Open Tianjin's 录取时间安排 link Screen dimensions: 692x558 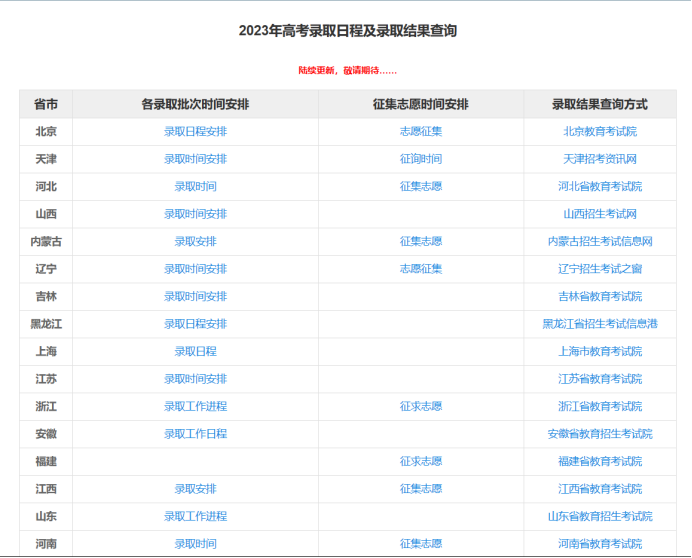(196, 159)
